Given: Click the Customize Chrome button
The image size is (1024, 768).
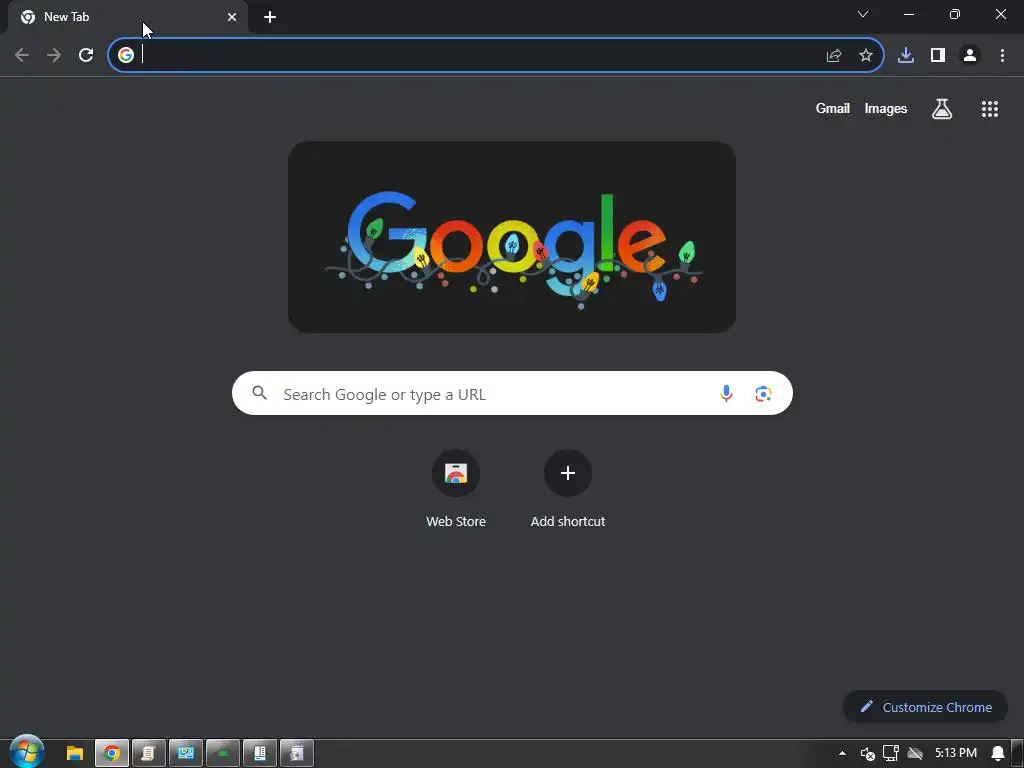Looking at the screenshot, I should click(x=925, y=707).
